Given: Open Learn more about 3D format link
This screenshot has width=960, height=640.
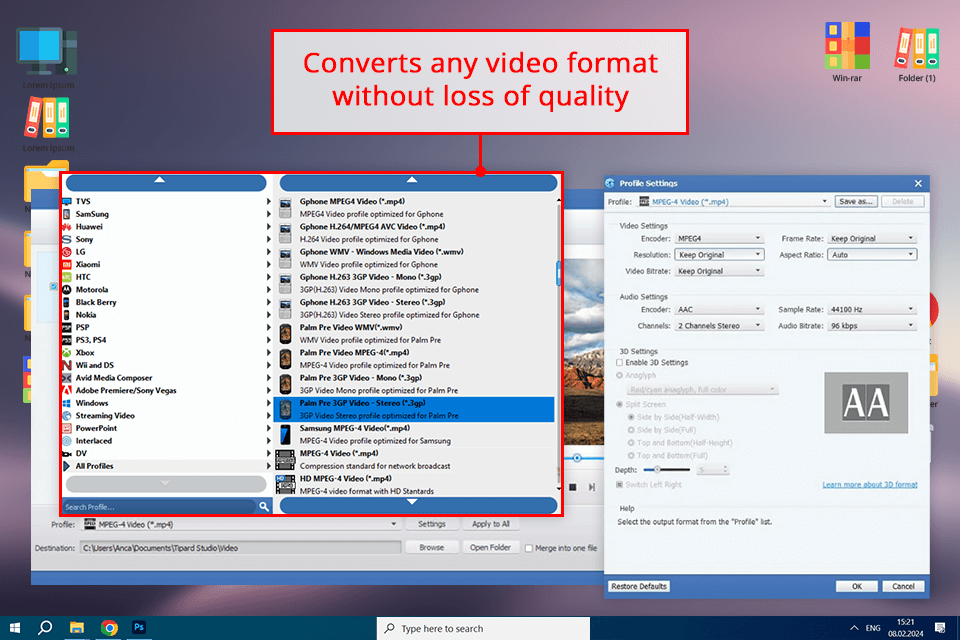Looking at the screenshot, I should (x=869, y=484).
